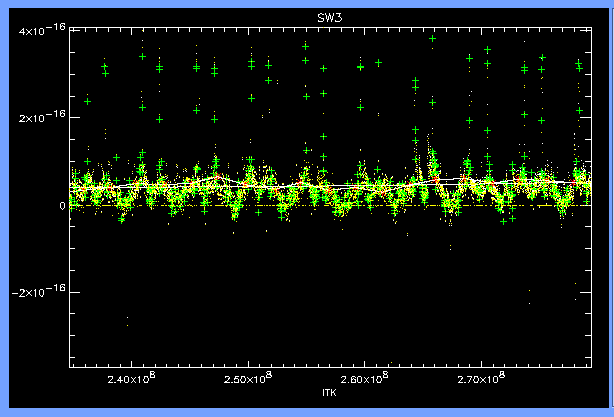Click the 2×10⁻¹⁶ y-axis tick label
The height and width of the screenshot is (417, 614).
(x=39, y=118)
